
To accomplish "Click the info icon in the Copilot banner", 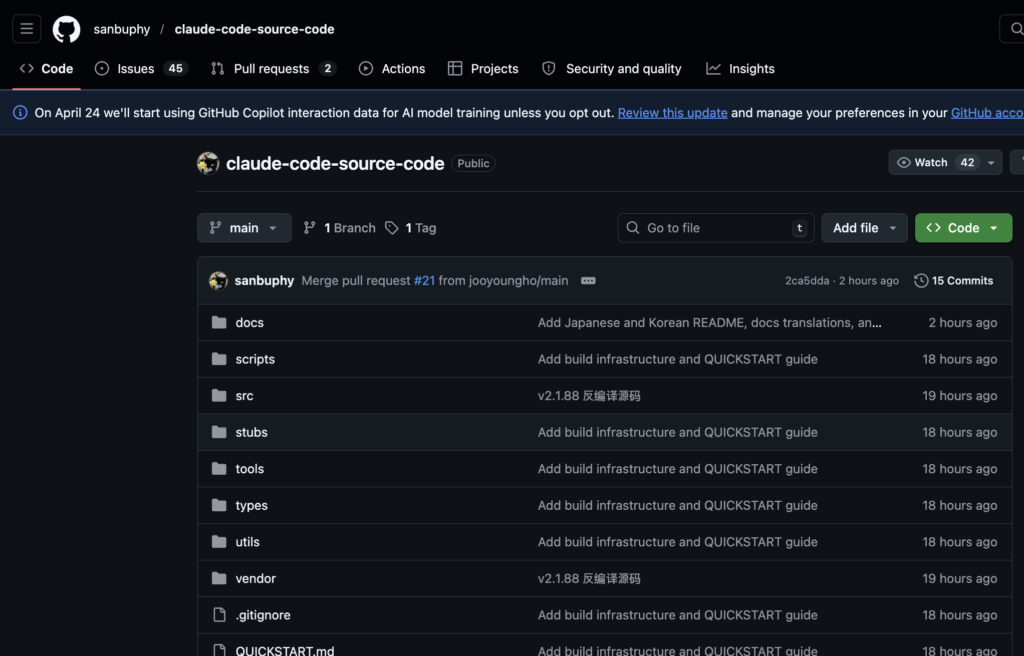I will click(x=20, y=112).
